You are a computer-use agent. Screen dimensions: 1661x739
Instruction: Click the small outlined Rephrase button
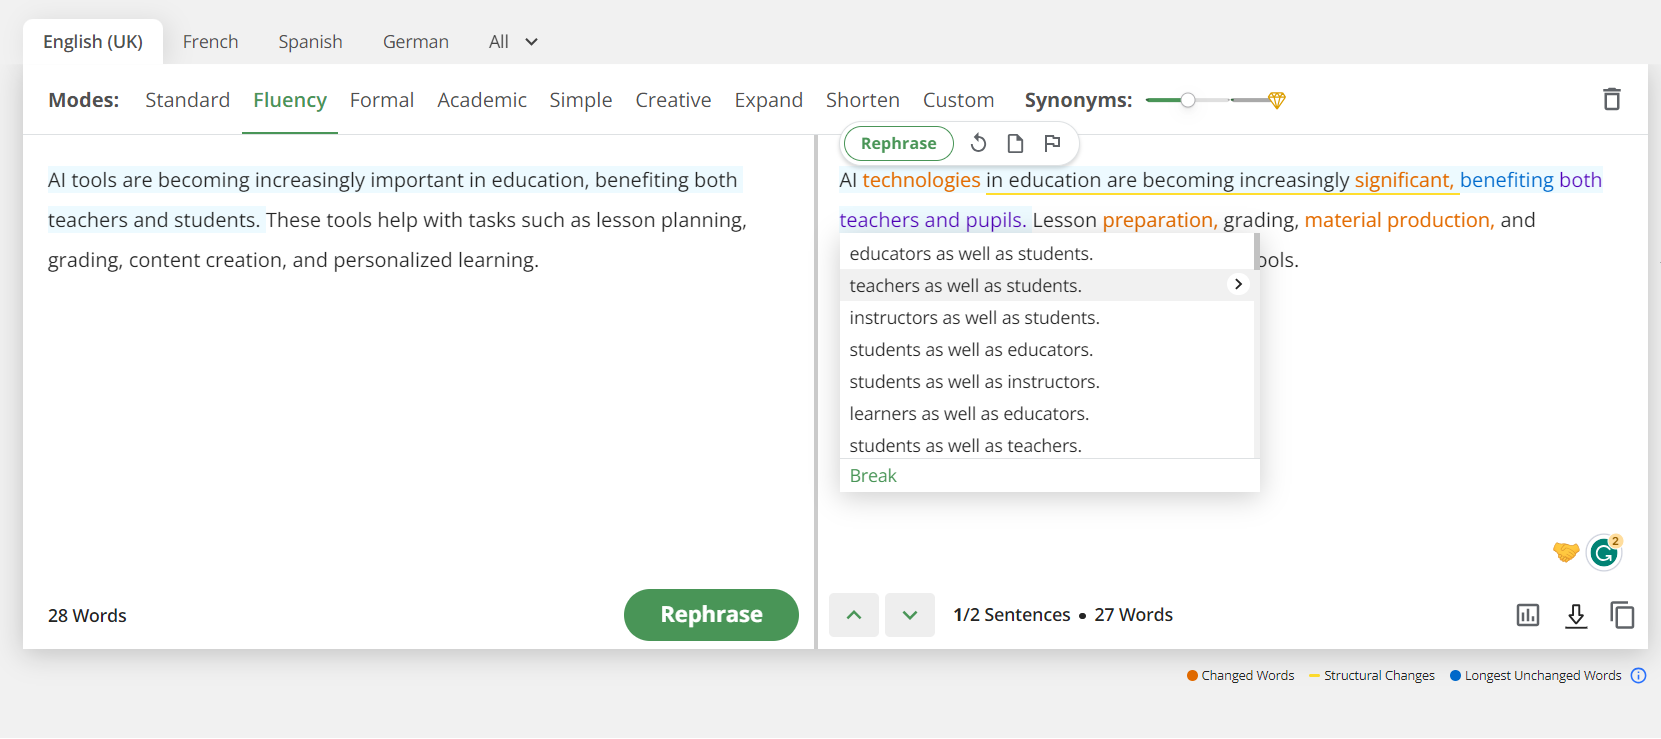pyautogui.click(x=898, y=143)
